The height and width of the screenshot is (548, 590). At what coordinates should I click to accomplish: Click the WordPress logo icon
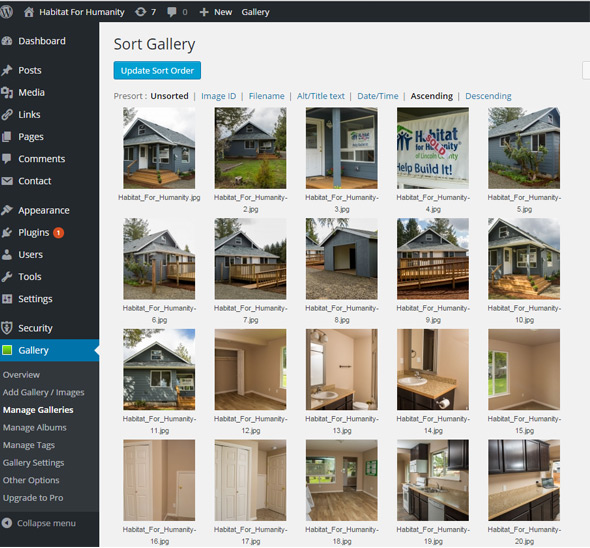6,12
